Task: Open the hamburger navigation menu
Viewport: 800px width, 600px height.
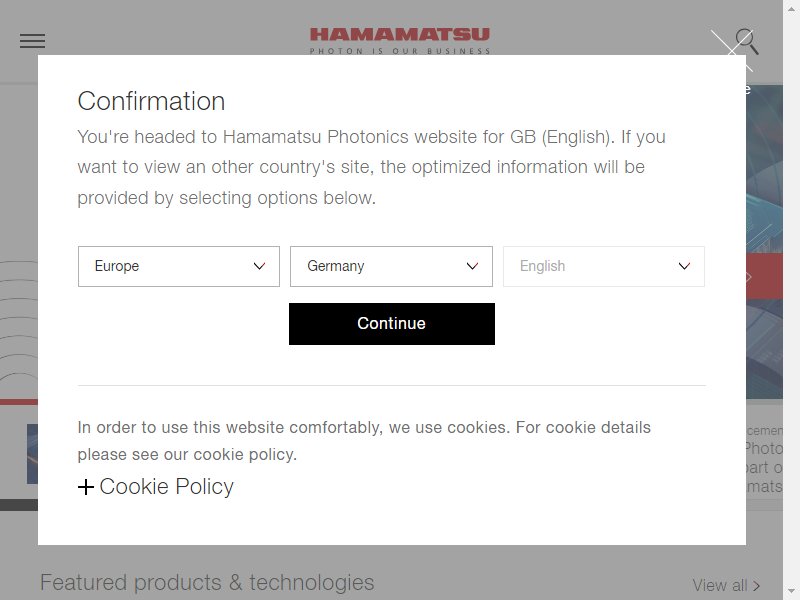Action: pos(32,41)
